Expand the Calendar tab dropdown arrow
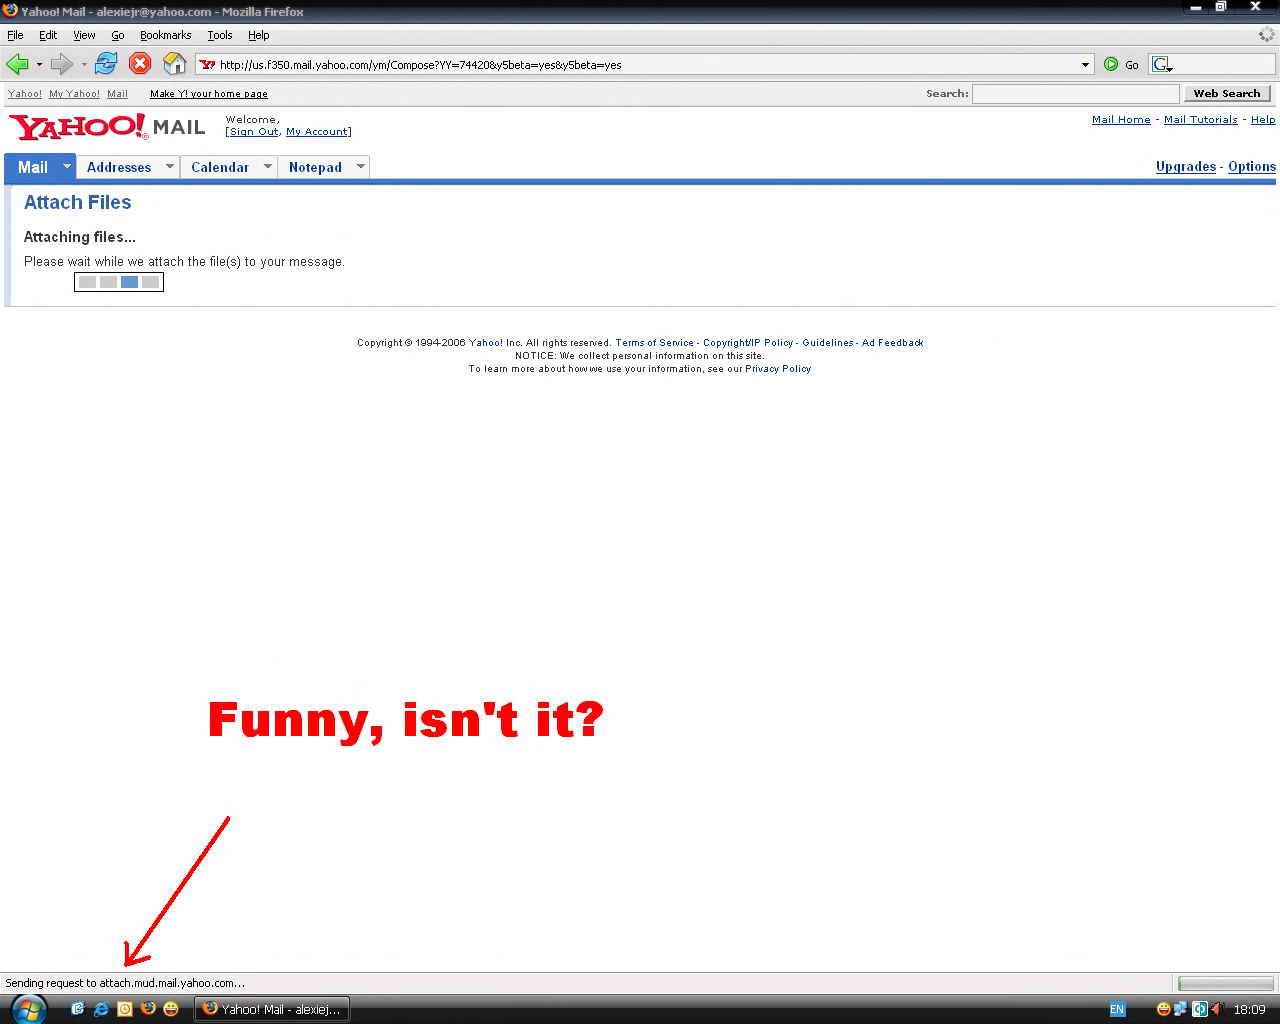This screenshot has height=1024, width=1280. tap(267, 166)
